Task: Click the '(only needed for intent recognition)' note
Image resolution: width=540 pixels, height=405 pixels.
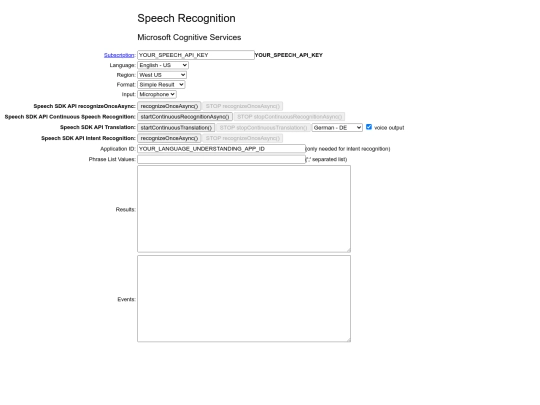Action: click(x=347, y=149)
